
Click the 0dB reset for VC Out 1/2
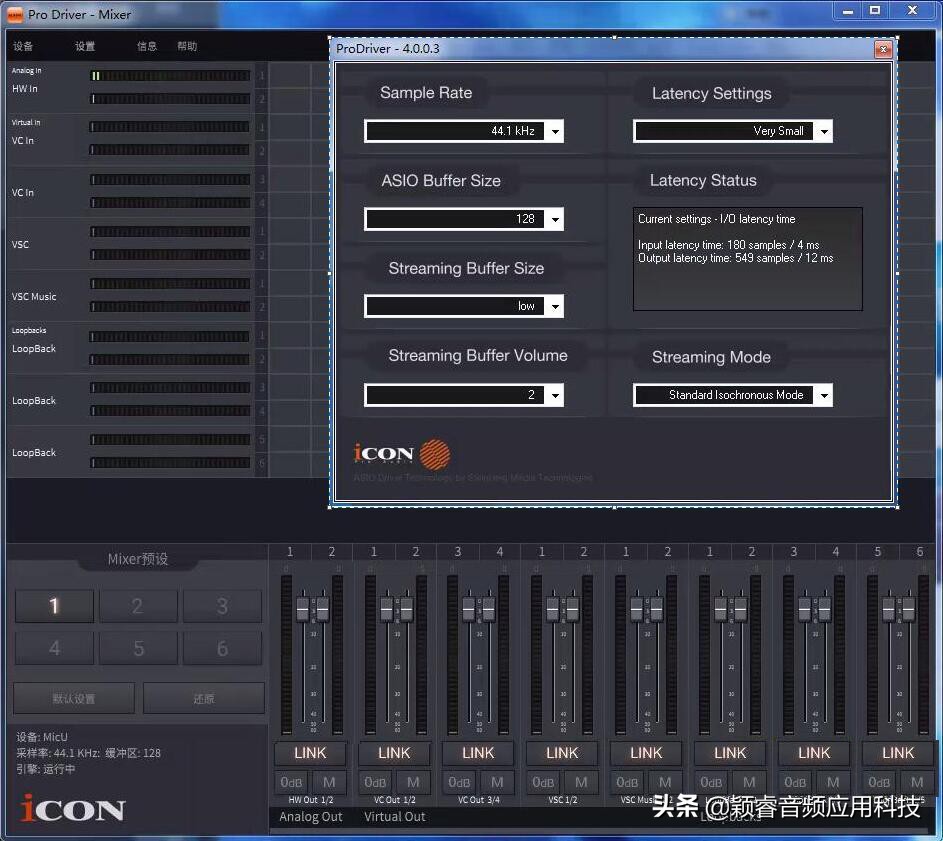click(375, 782)
